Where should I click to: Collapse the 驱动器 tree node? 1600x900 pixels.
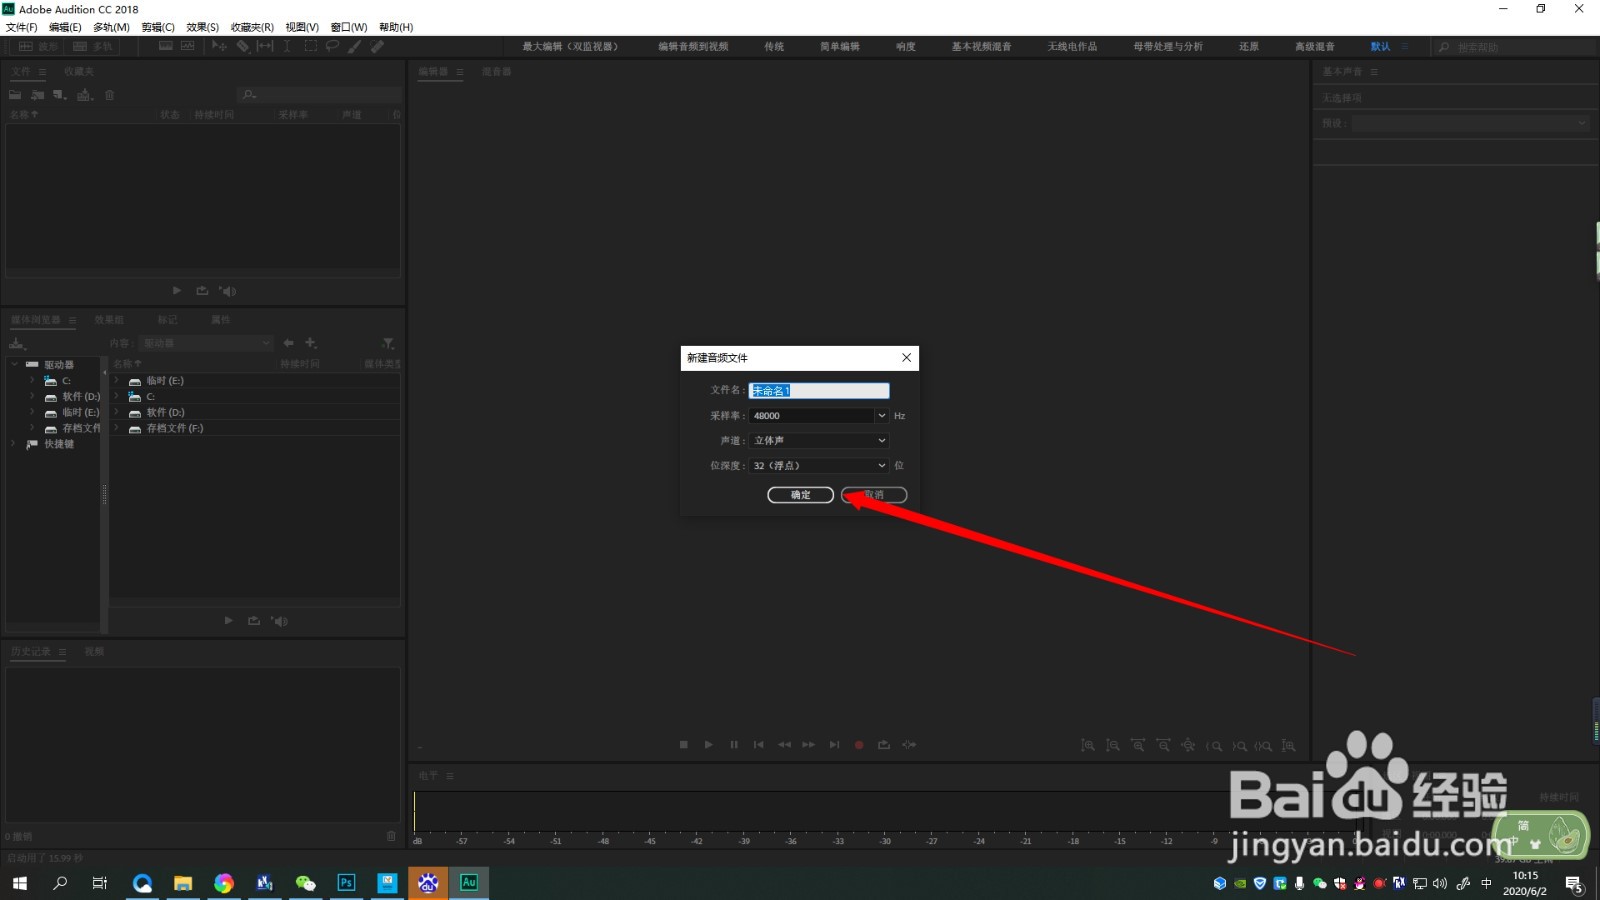[x=14, y=364]
